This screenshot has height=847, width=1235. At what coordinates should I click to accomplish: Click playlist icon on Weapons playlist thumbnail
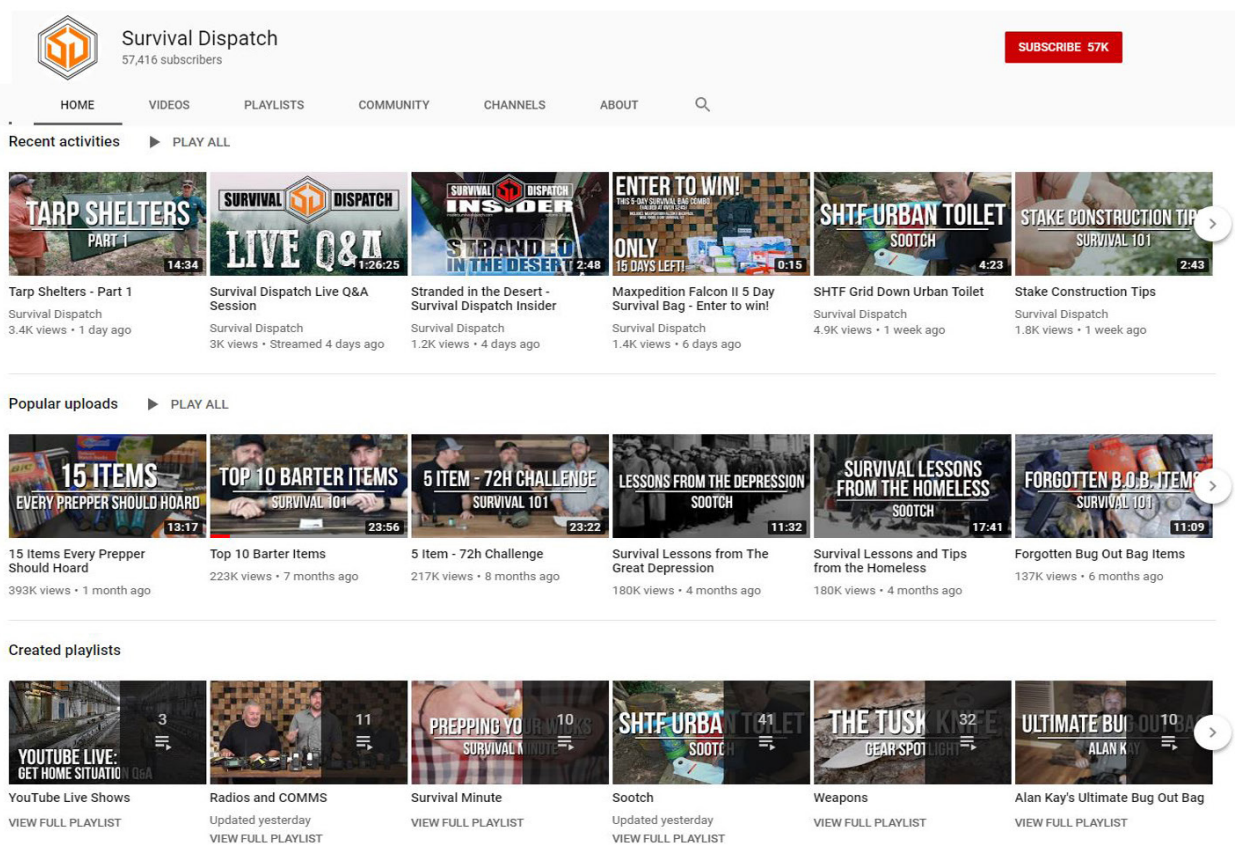(x=967, y=743)
